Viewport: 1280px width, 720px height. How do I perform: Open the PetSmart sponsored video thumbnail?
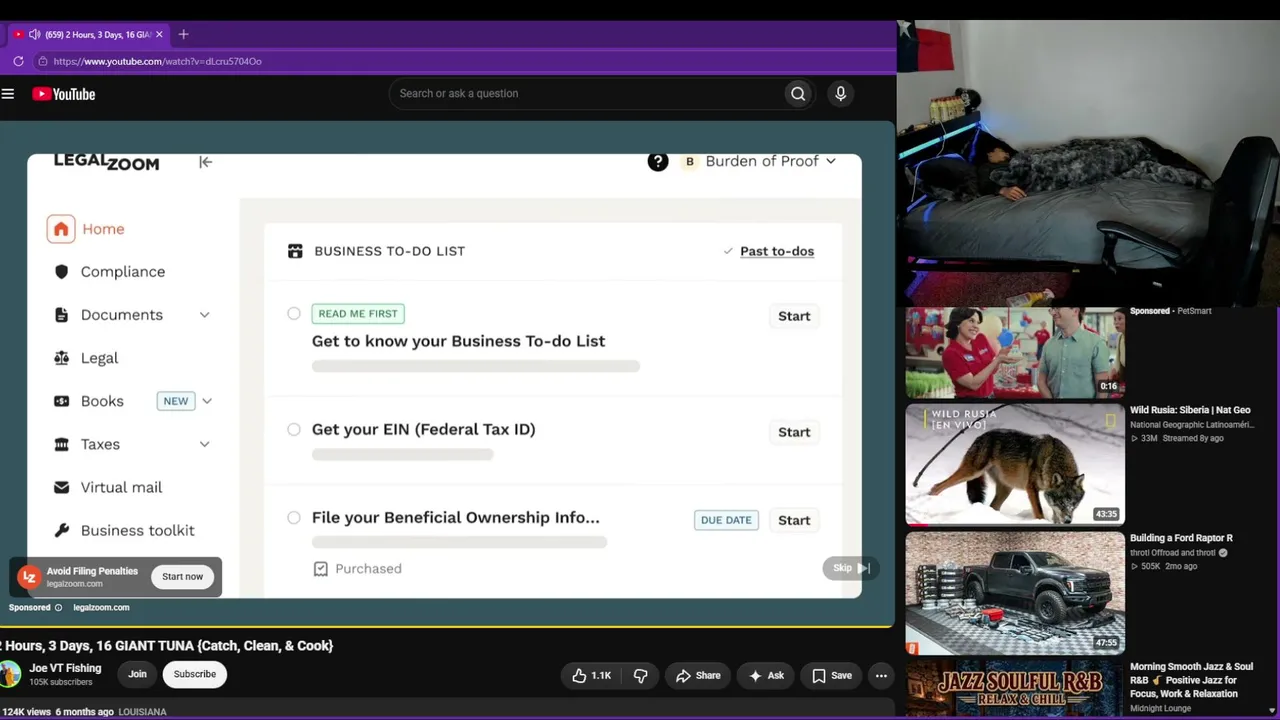tap(1015, 353)
